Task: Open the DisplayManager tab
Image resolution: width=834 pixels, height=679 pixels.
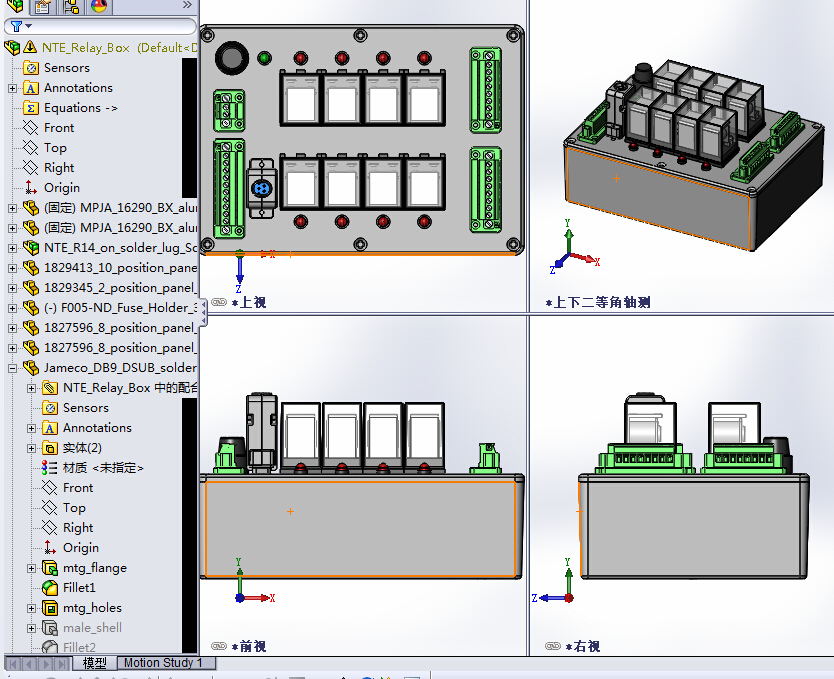Action: (99, 6)
